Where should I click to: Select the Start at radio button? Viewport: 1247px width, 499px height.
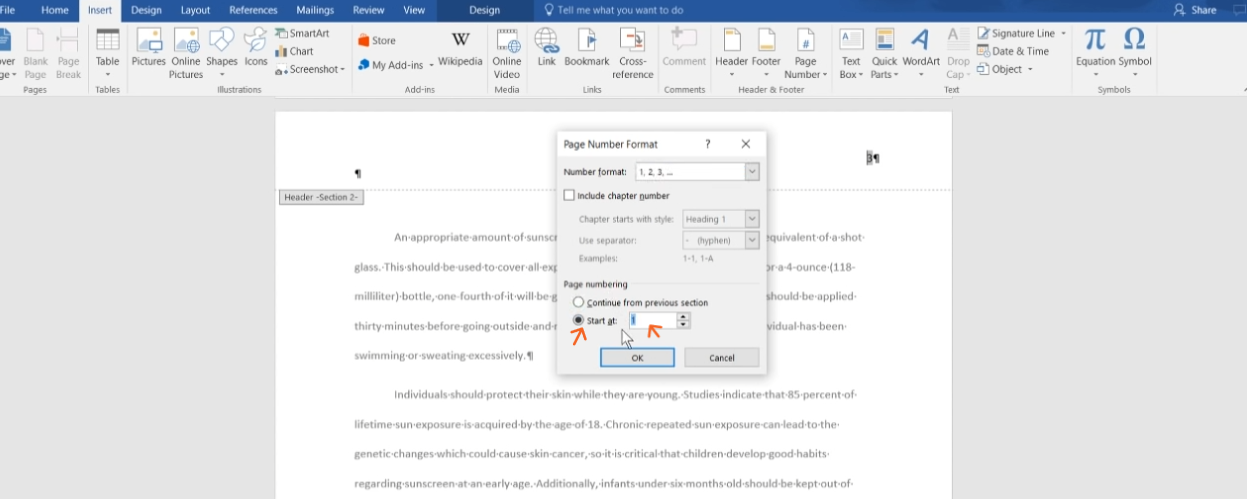[x=578, y=321]
